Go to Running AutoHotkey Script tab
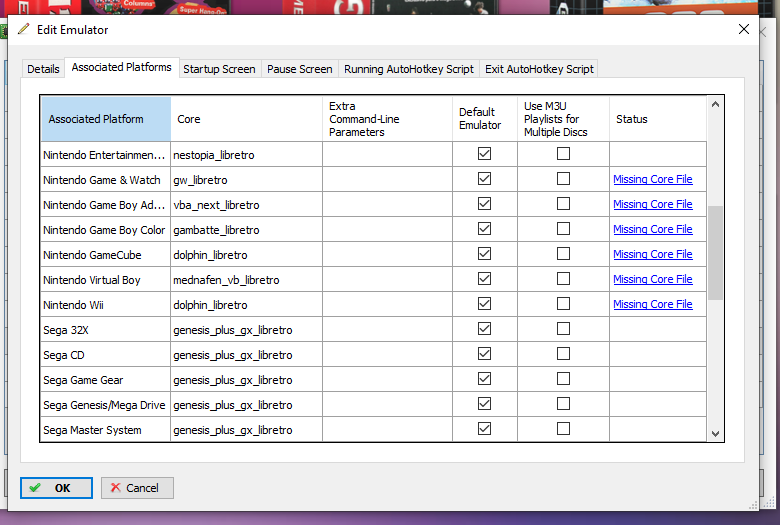The height and width of the screenshot is (525, 780). point(409,69)
